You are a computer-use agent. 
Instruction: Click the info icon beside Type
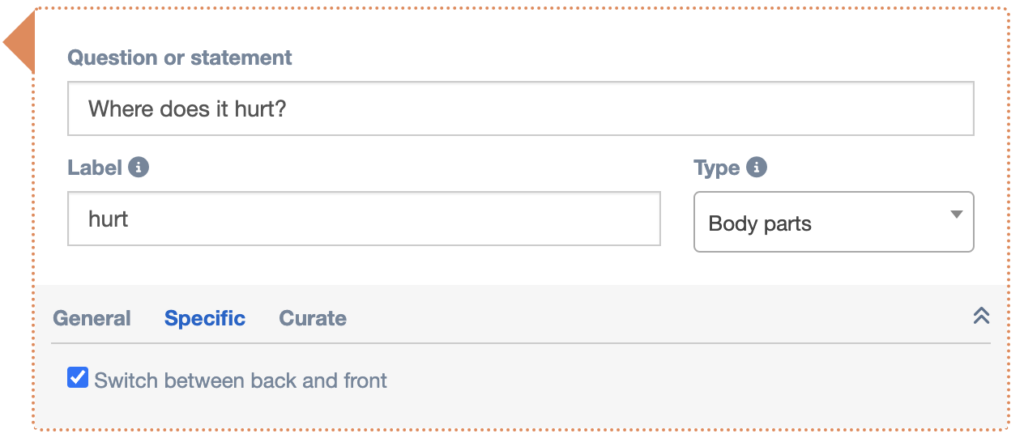click(x=757, y=167)
